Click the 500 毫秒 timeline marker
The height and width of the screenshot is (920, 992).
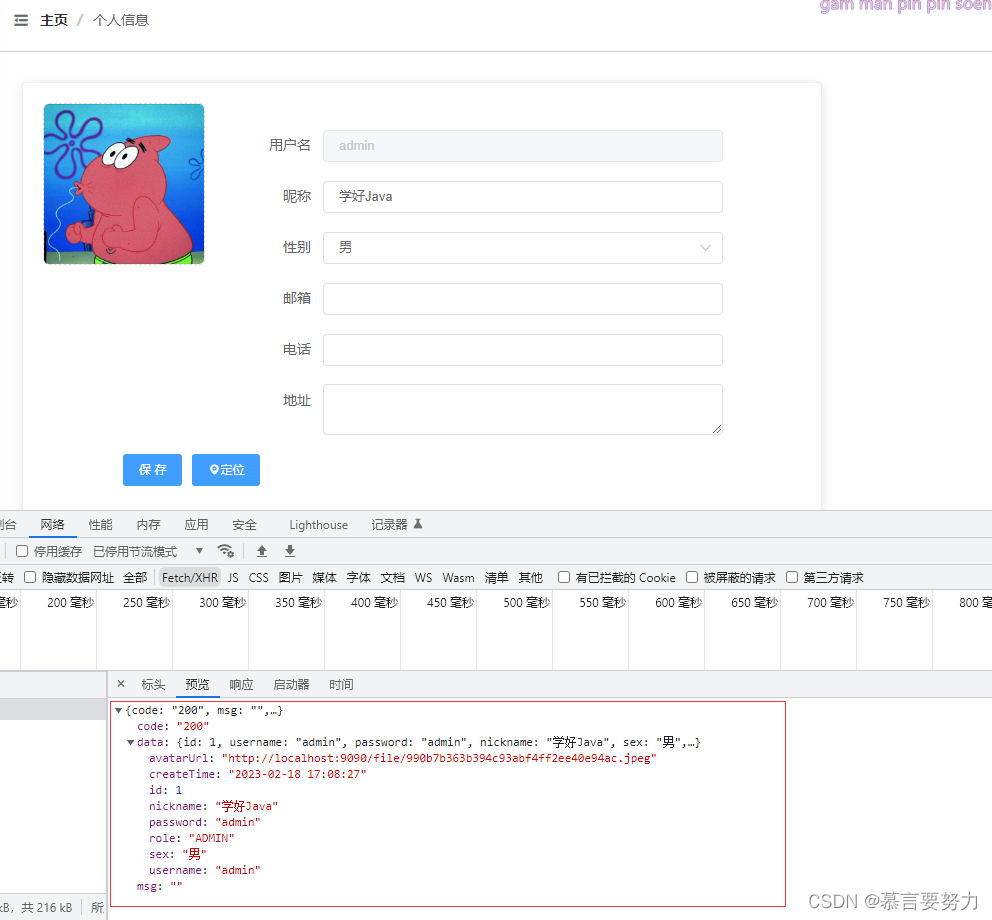pos(526,603)
